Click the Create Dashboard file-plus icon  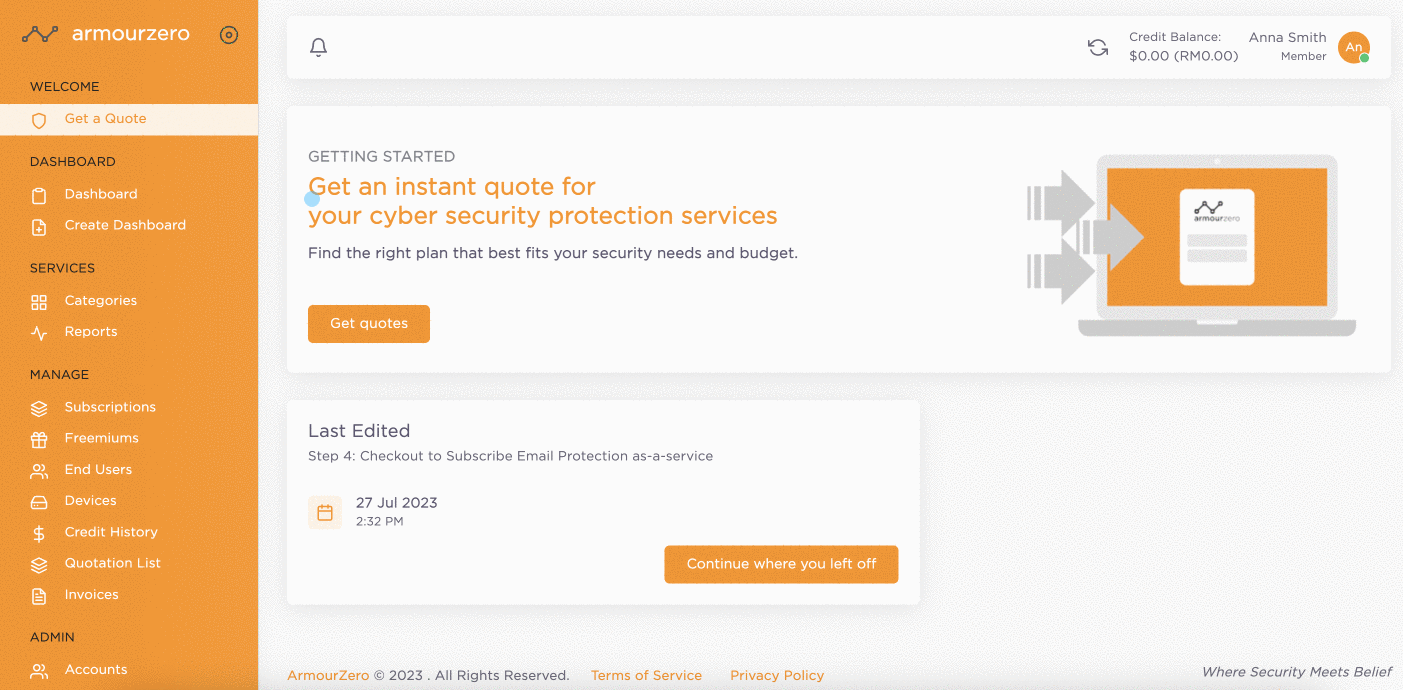coord(39,226)
